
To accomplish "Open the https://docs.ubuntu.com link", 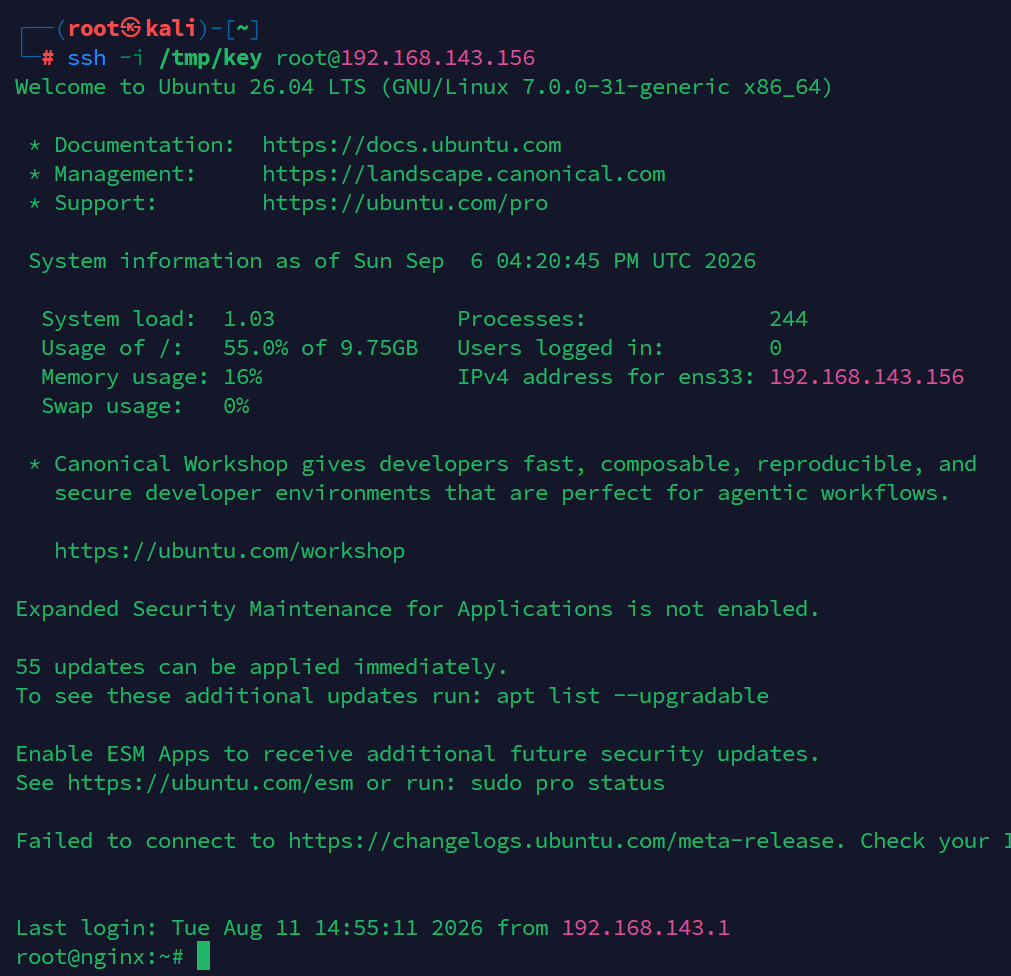I will tap(412, 145).
